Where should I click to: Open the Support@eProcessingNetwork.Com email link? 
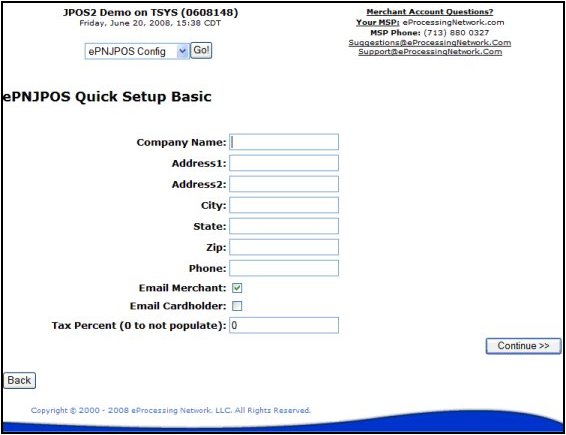click(430, 52)
